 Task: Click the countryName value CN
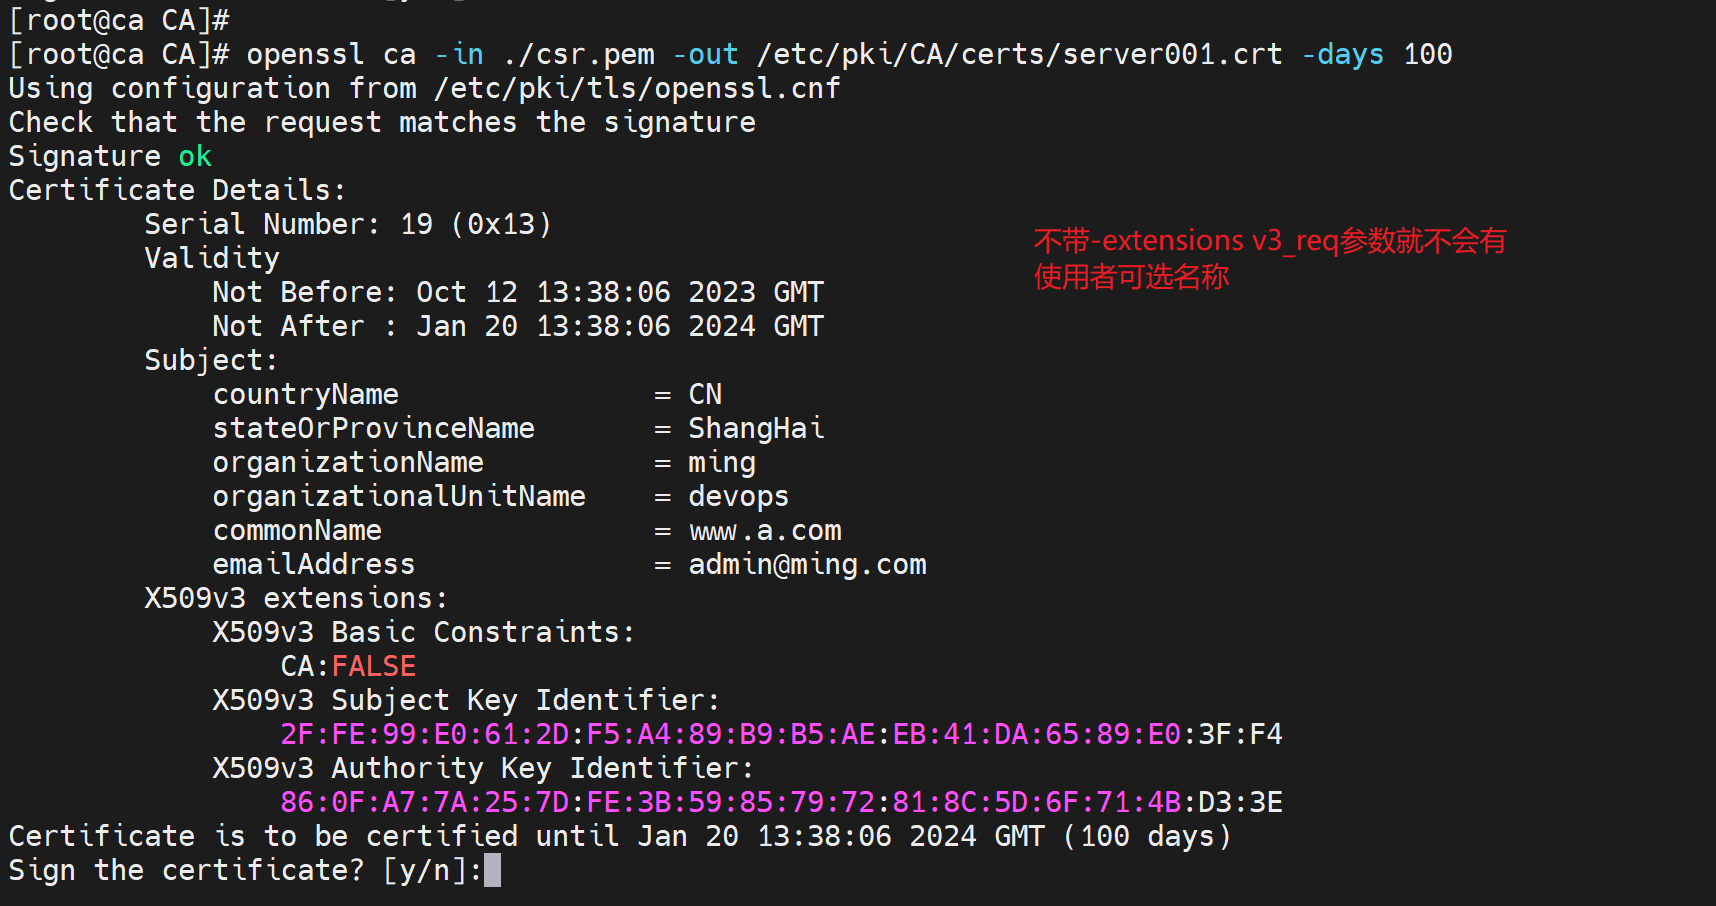click(705, 394)
